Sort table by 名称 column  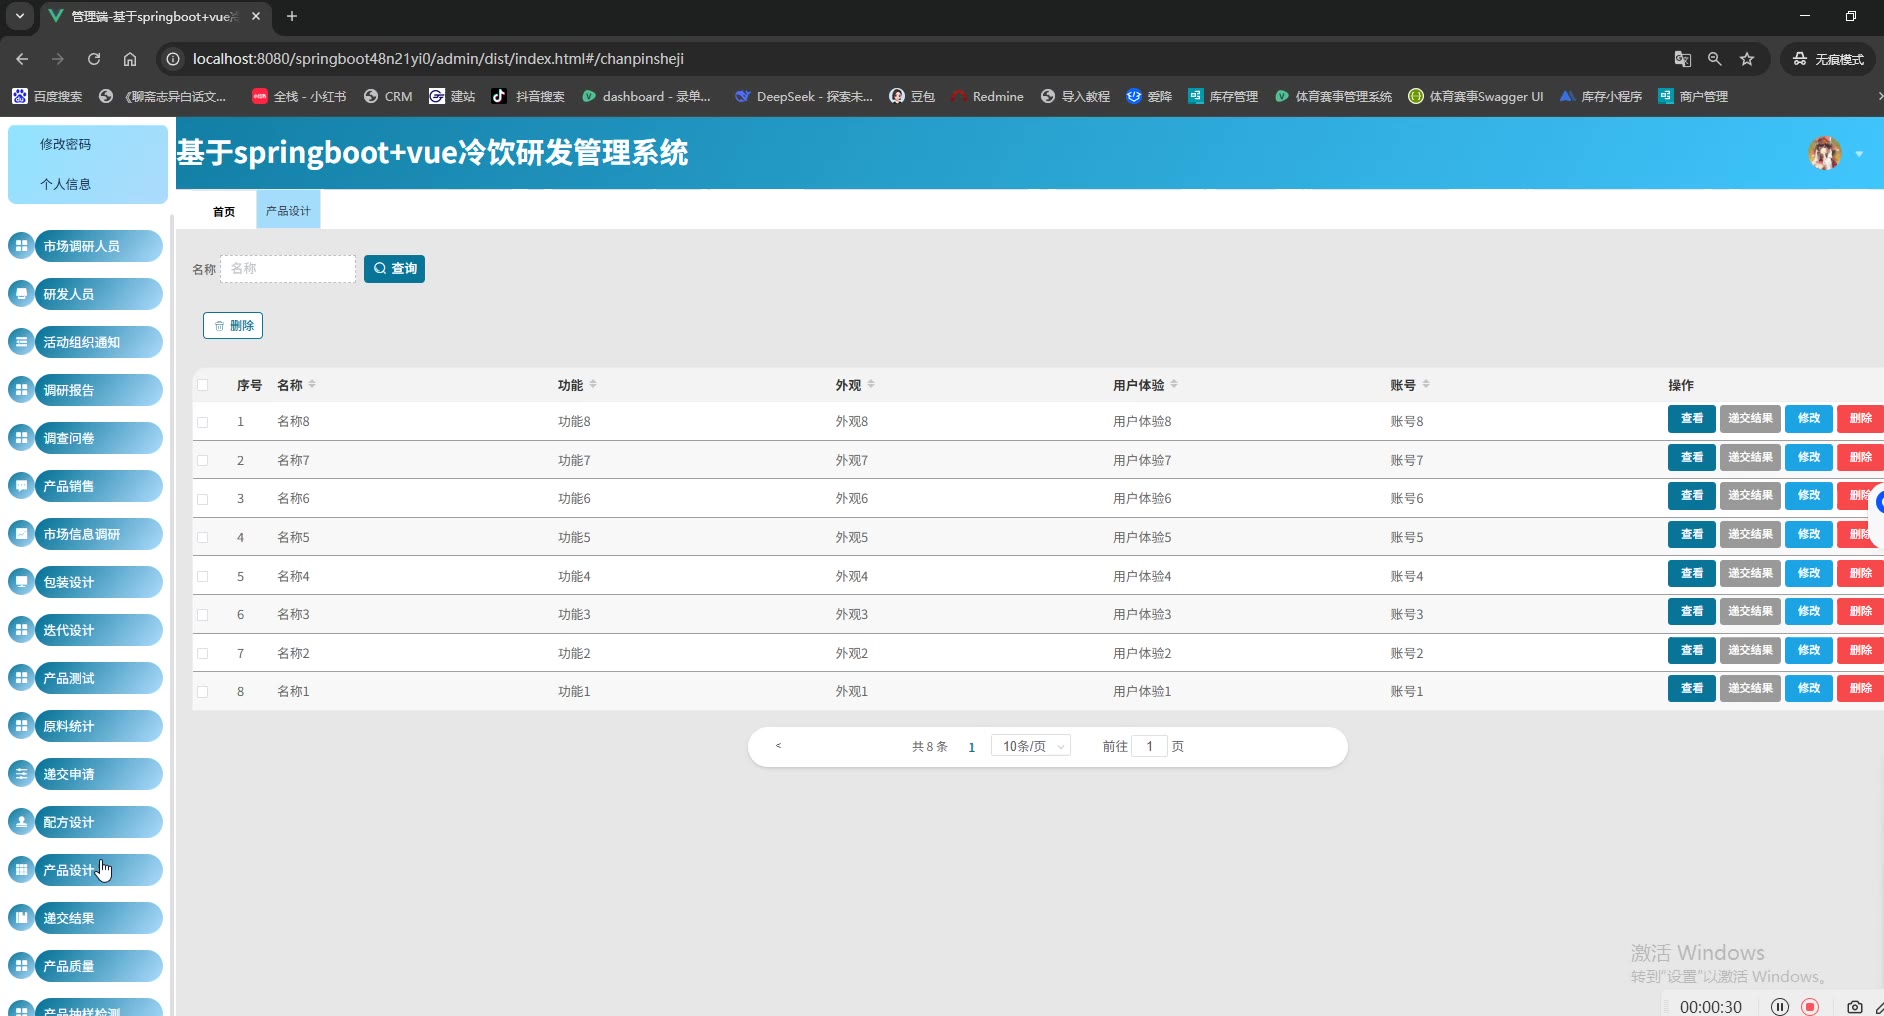click(312, 385)
